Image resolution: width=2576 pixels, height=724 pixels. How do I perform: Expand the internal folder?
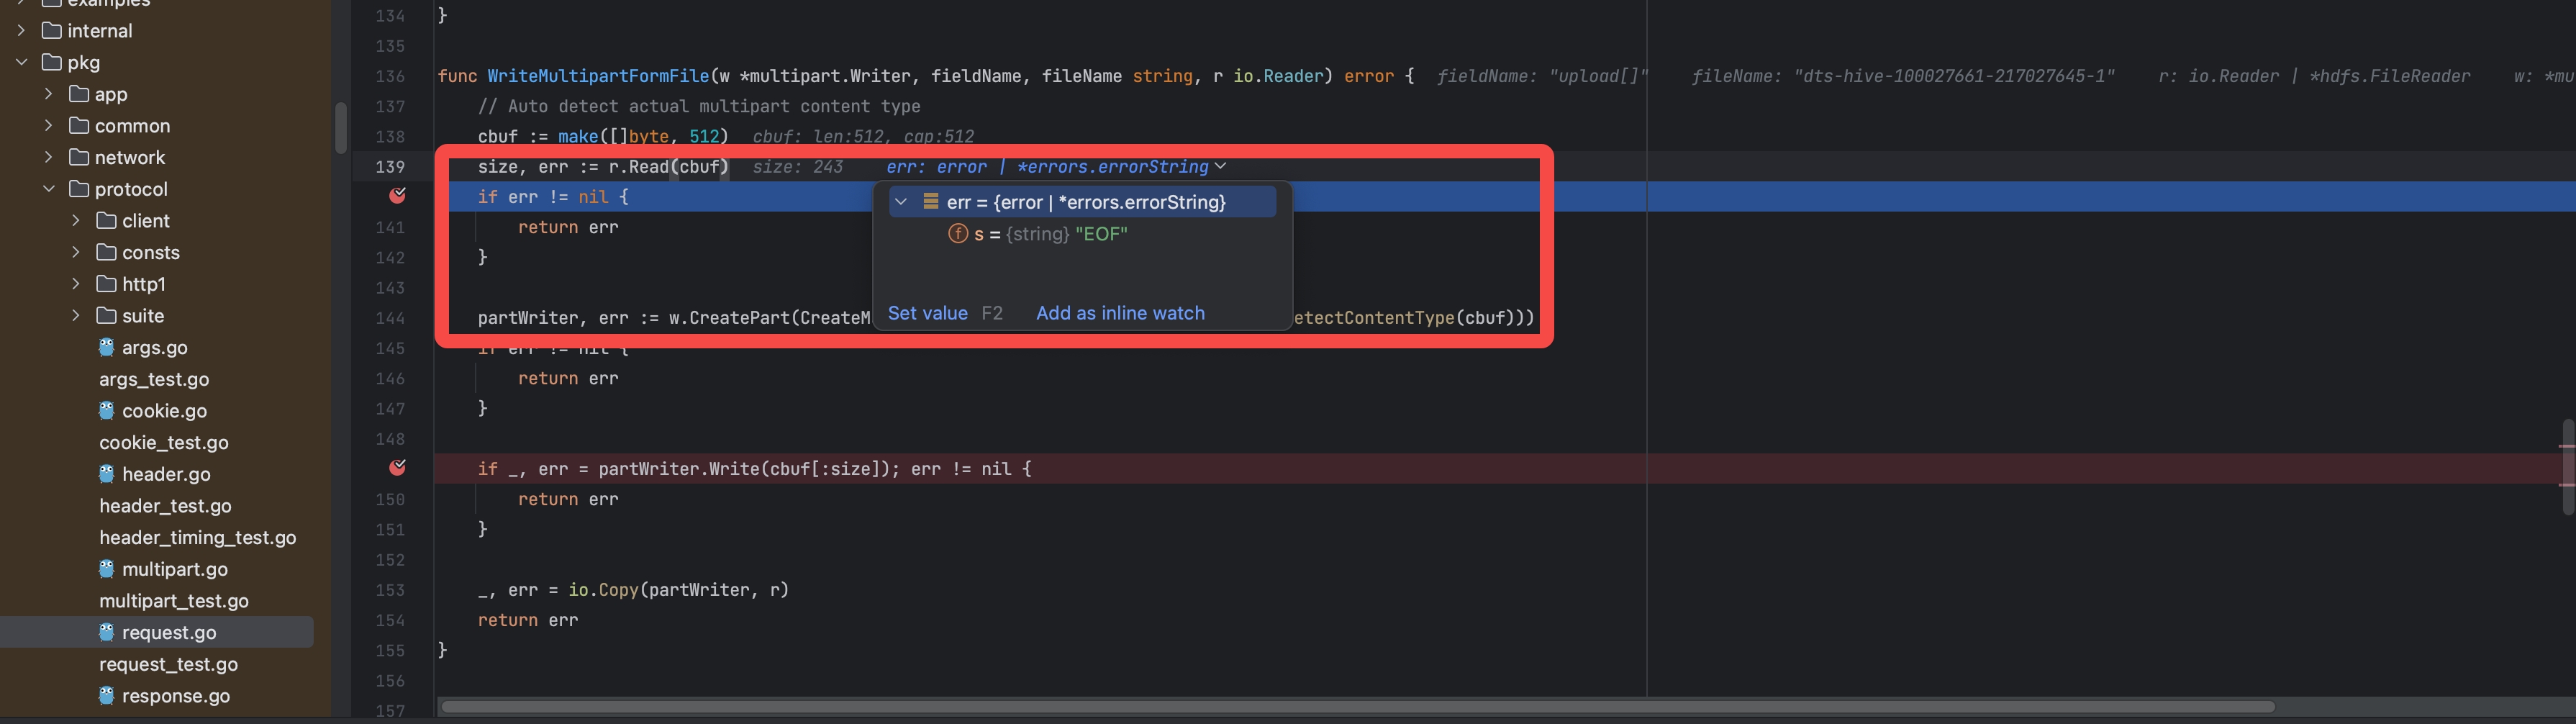tap(21, 30)
